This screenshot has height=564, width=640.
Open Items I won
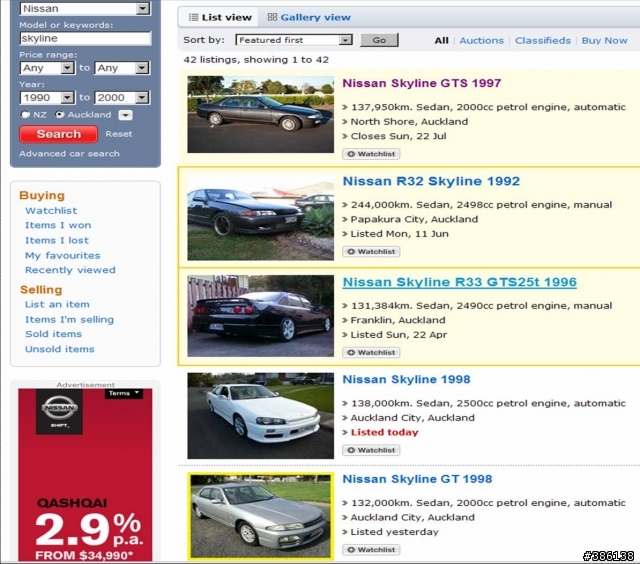58,225
